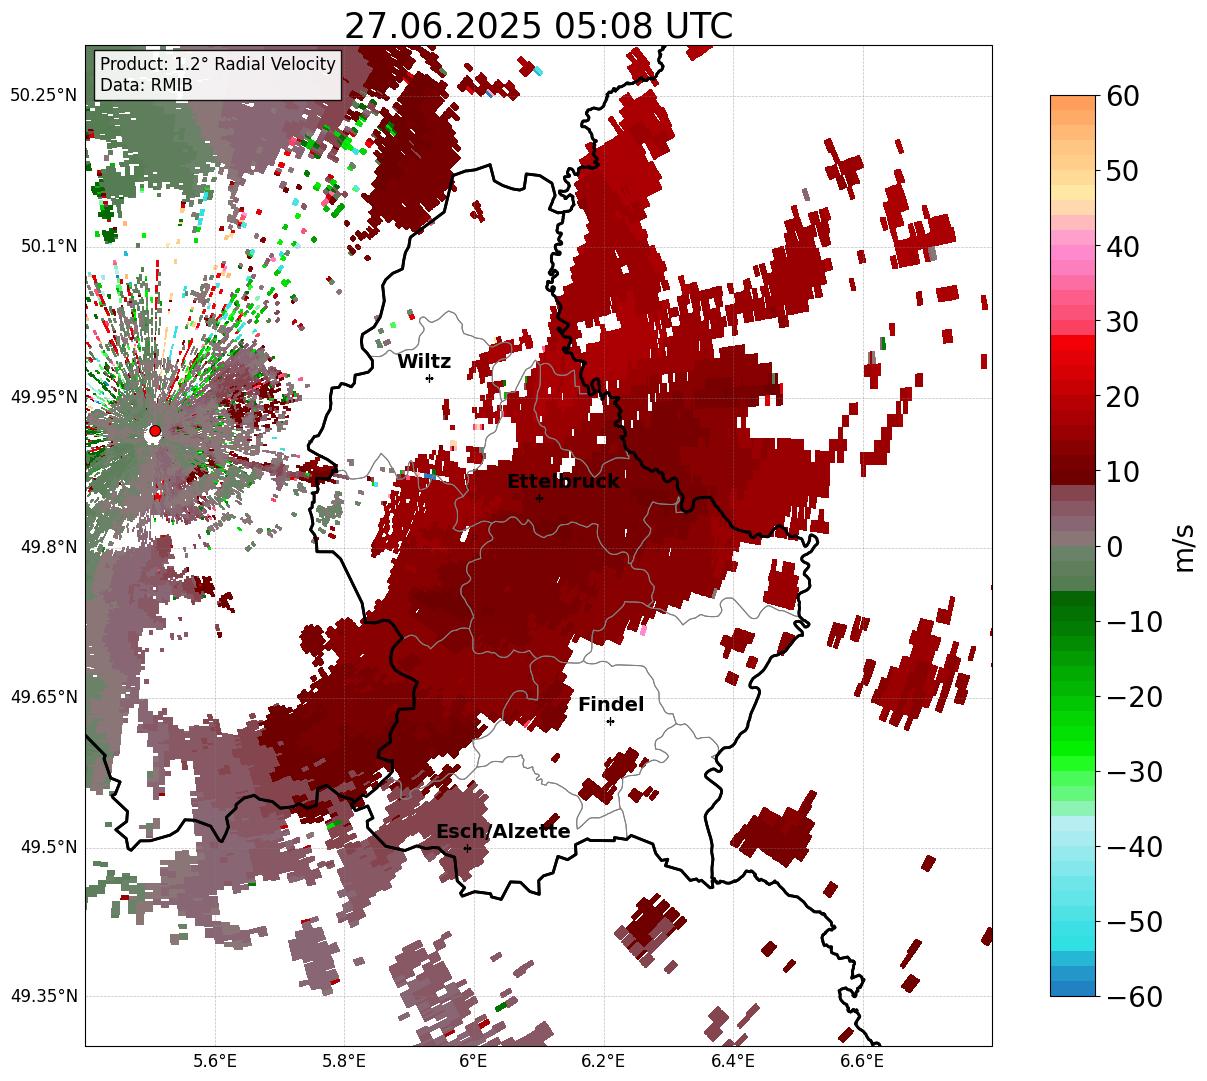Click the latitude label 49.35°N
The width and height of the screenshot is (1207, 1081).
[x=44, y=997]
